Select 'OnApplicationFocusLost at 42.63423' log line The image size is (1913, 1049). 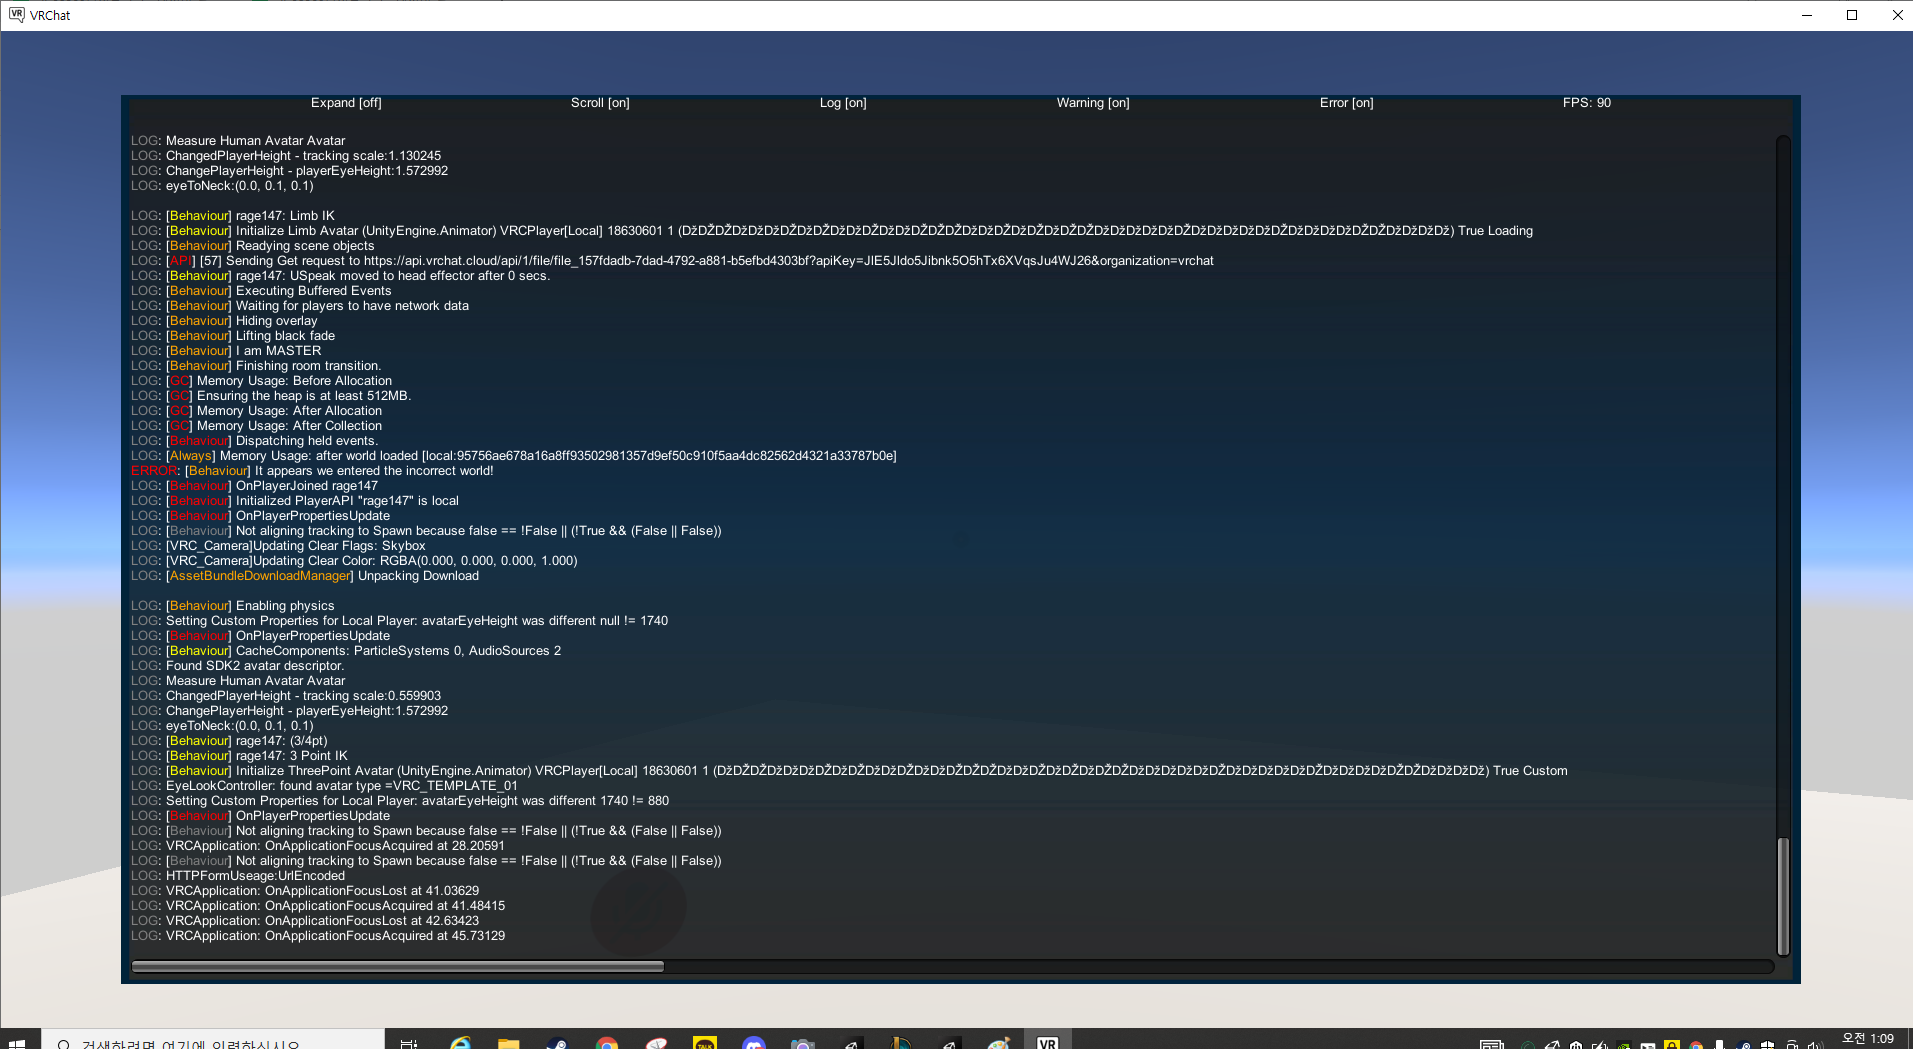point(305,921)
